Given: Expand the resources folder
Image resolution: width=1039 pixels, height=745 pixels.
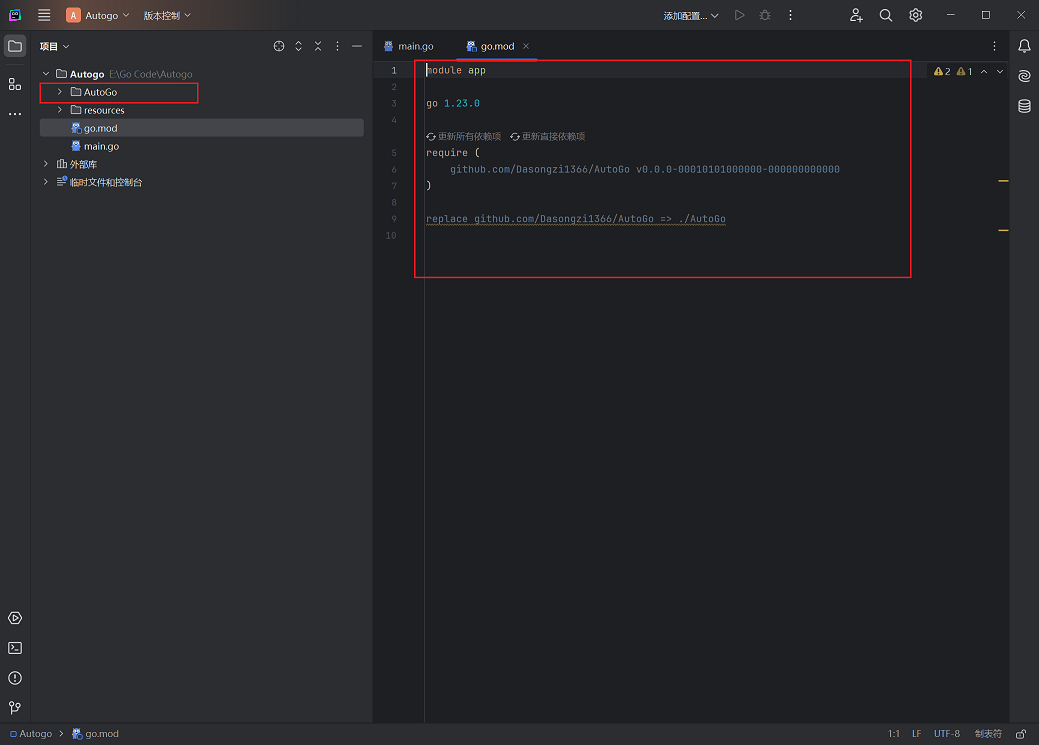Looking at the screenshot, I should pos(60,110).
